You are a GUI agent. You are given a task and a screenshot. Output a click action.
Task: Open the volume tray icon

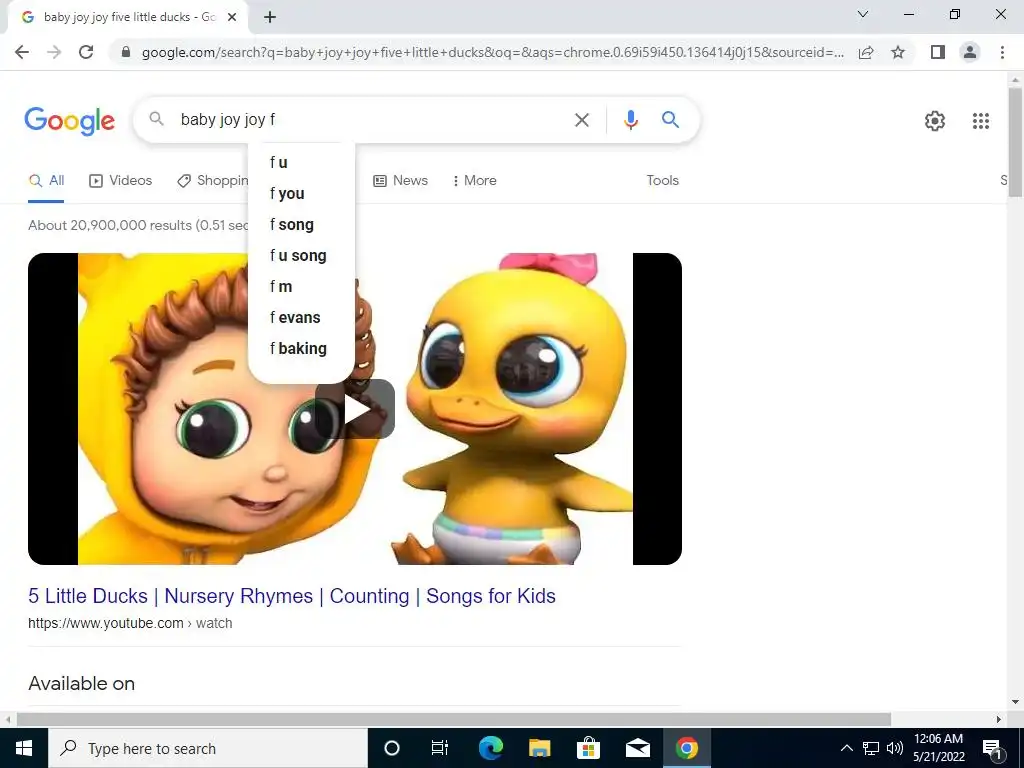[x=894, y=748]
